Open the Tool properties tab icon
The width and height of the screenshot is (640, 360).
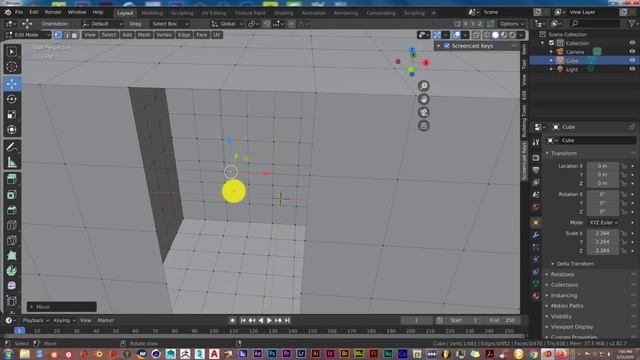pos(536,142)
